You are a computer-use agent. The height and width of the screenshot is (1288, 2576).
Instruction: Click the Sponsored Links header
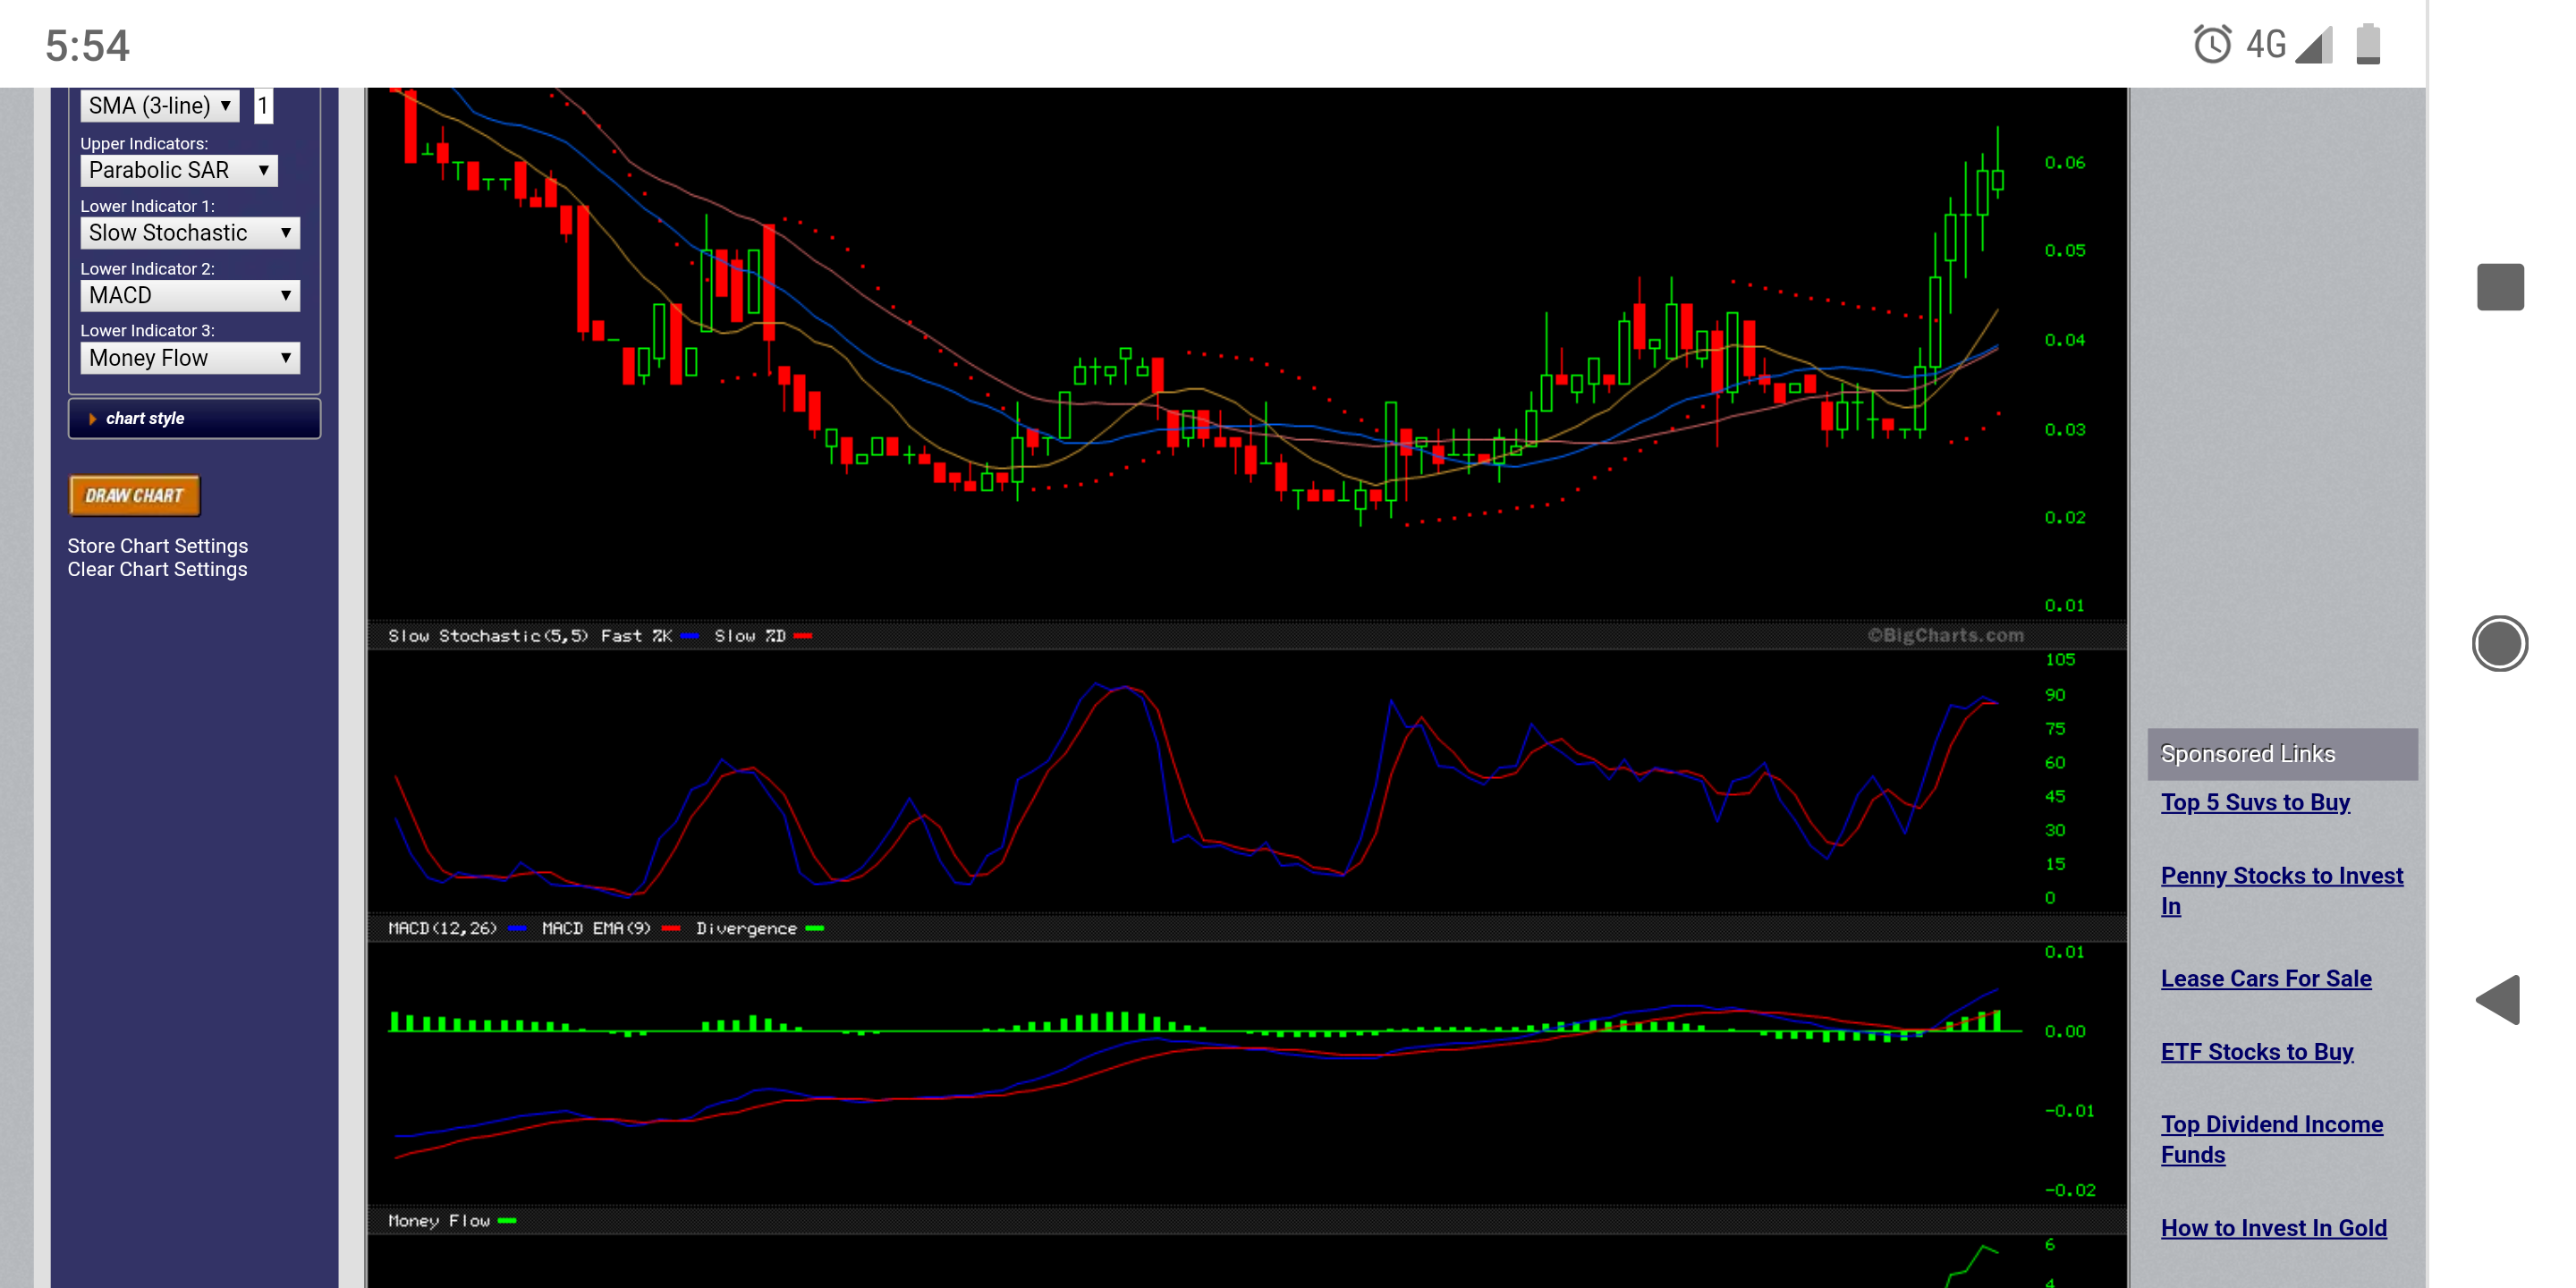tap(2282, 754)
